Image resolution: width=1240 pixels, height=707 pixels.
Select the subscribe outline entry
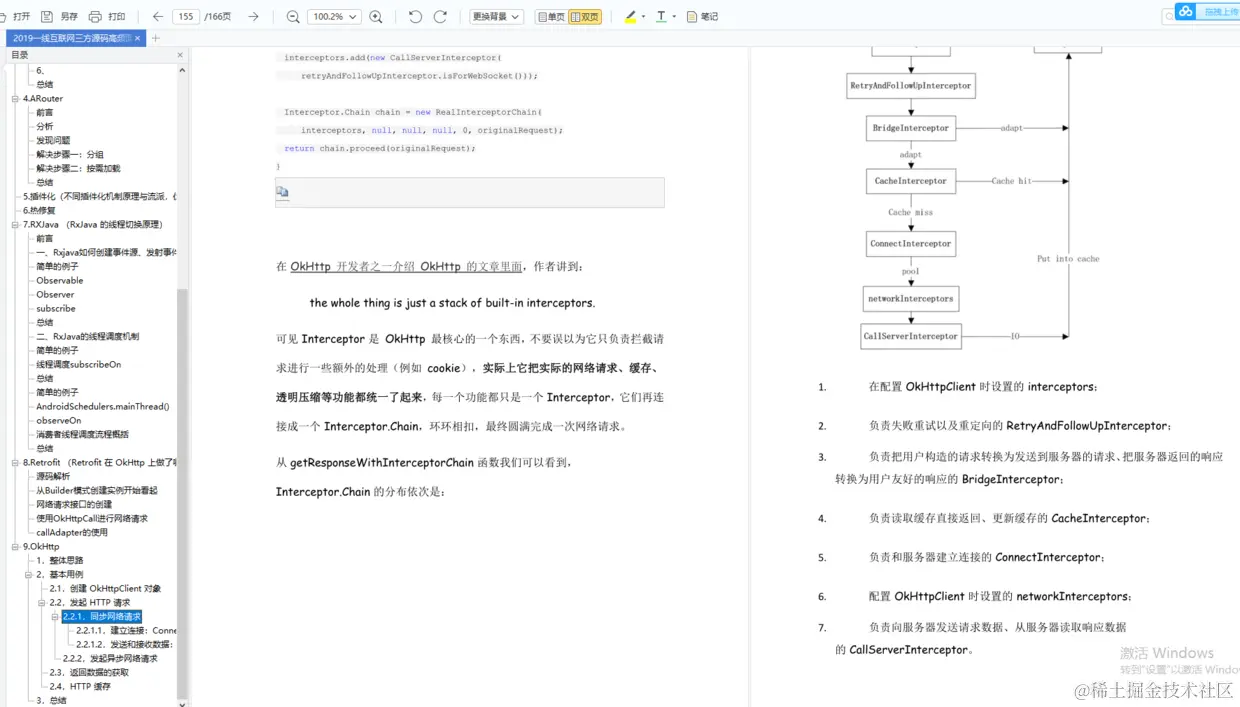point(56,309)
